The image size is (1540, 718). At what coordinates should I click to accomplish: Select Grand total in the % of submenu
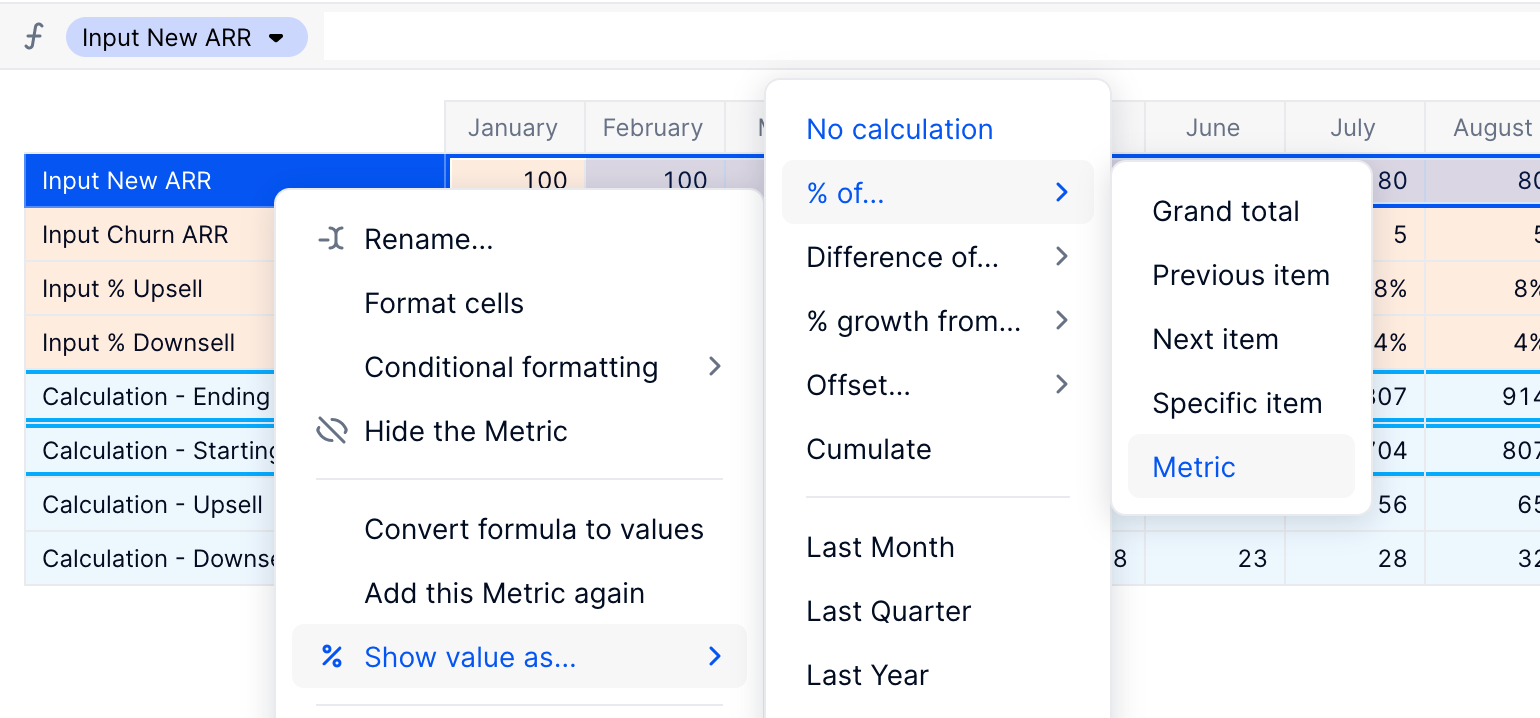click(x=1226, y=211)
